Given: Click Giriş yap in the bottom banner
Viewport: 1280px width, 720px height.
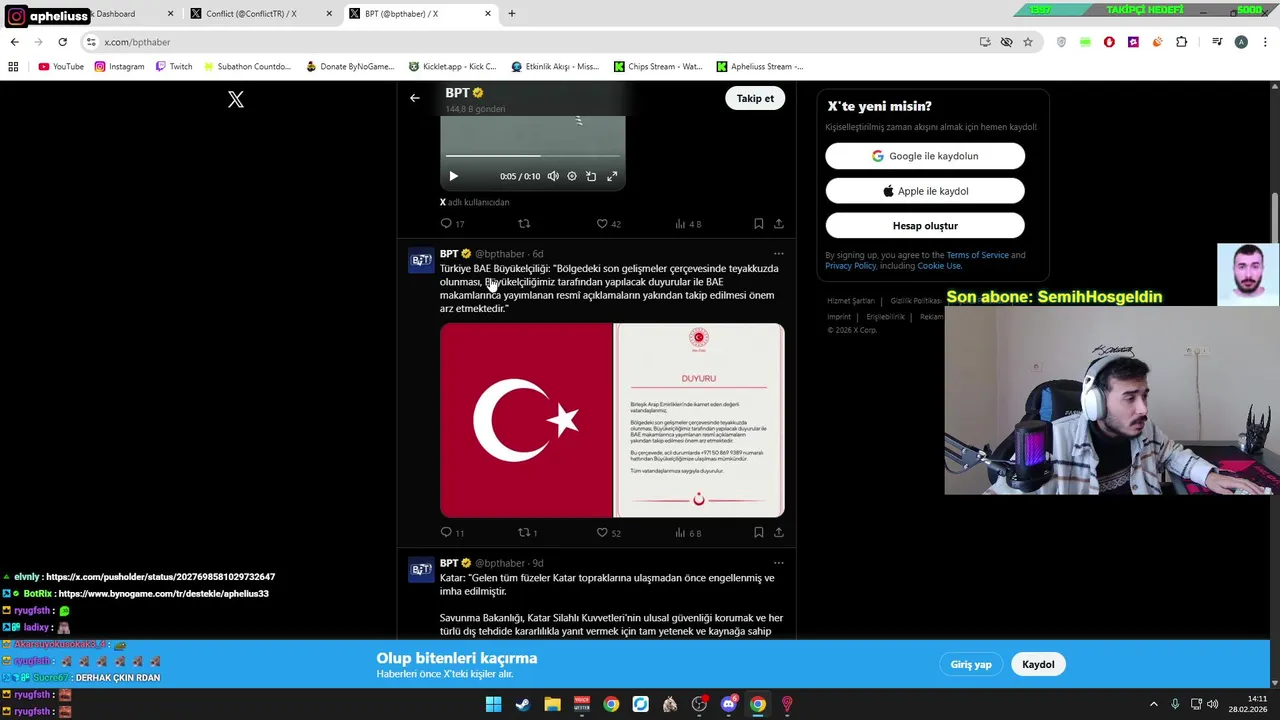Looking at the screenshot, I should click(x=971, y=664).
